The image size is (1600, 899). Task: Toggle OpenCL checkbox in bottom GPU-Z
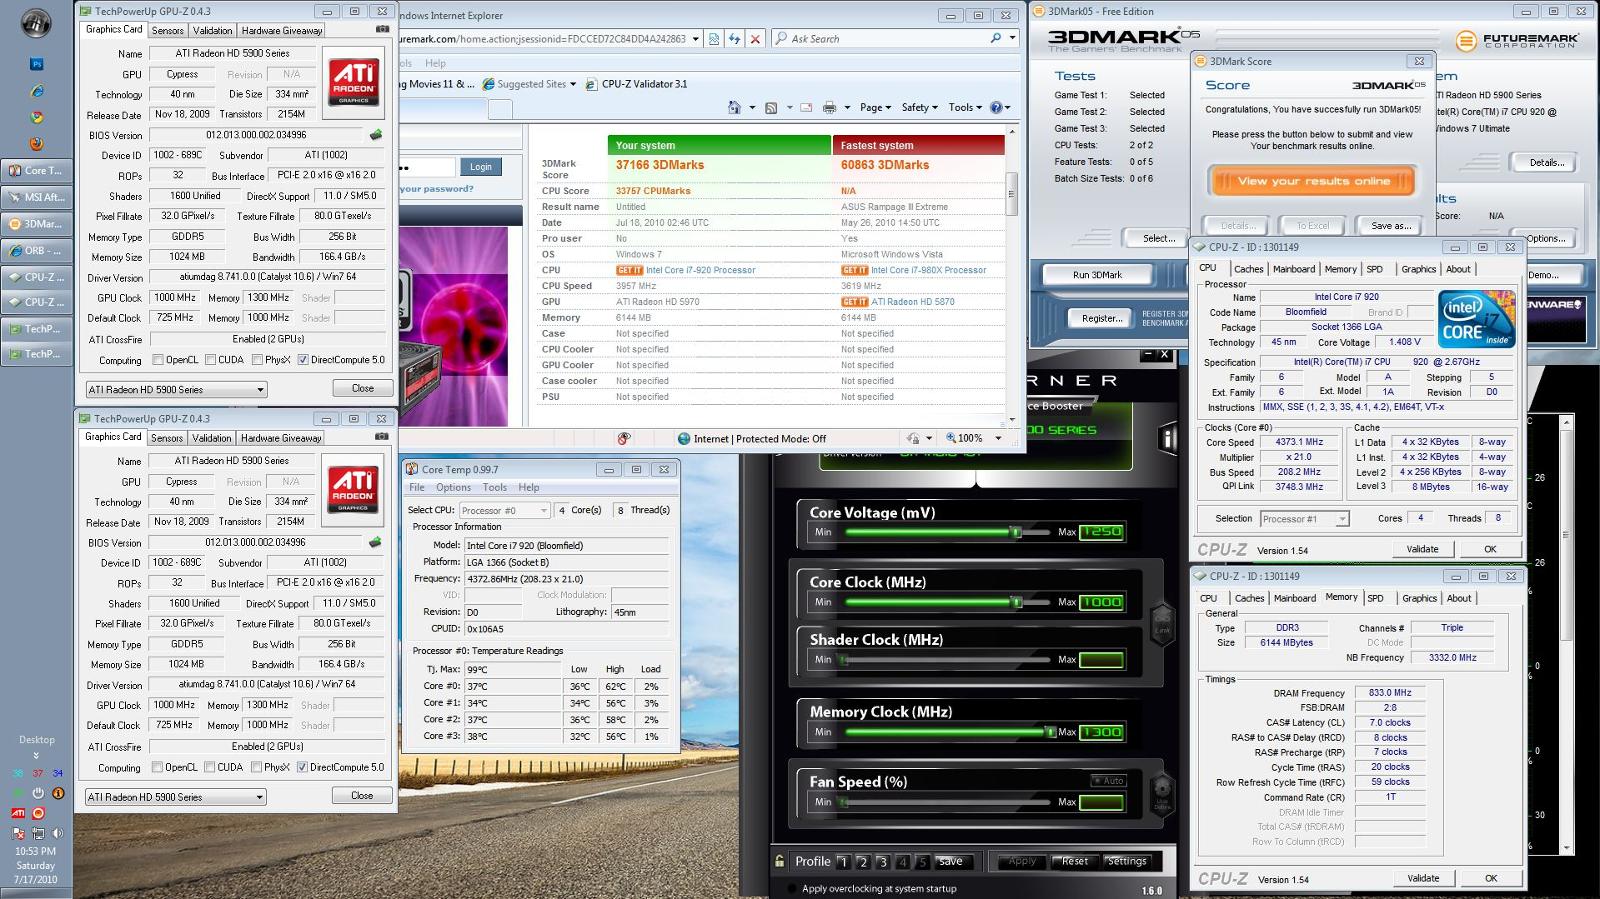[157, 767]
